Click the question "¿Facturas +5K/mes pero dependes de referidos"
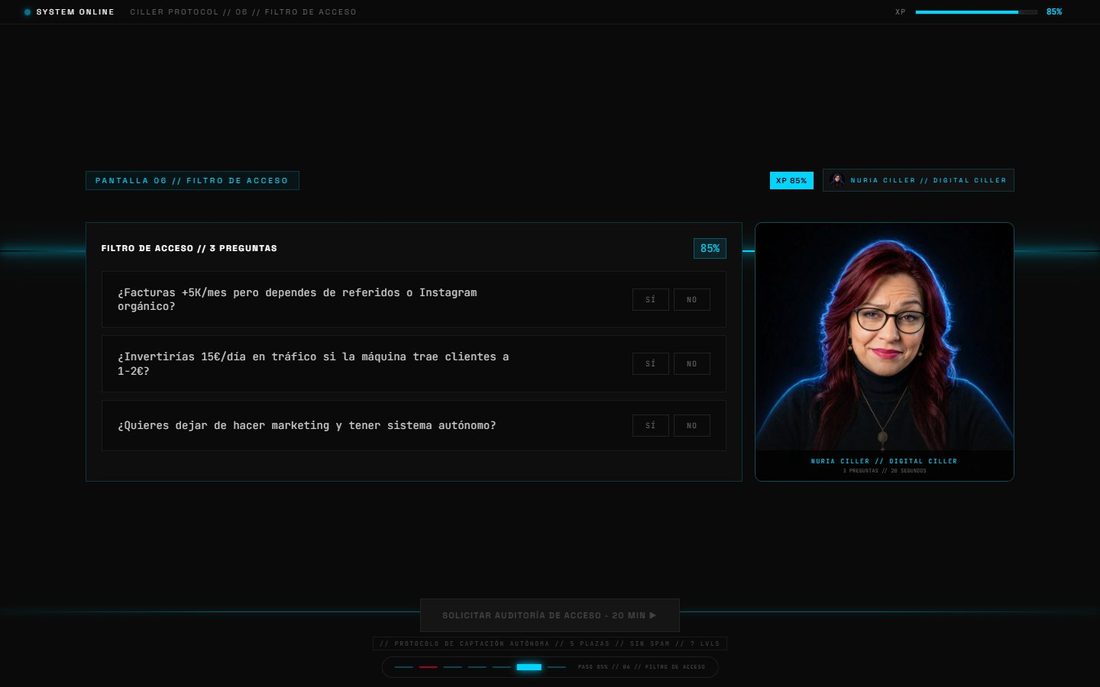This screenshot has width=1100, height=687. (x=297, y=300)
